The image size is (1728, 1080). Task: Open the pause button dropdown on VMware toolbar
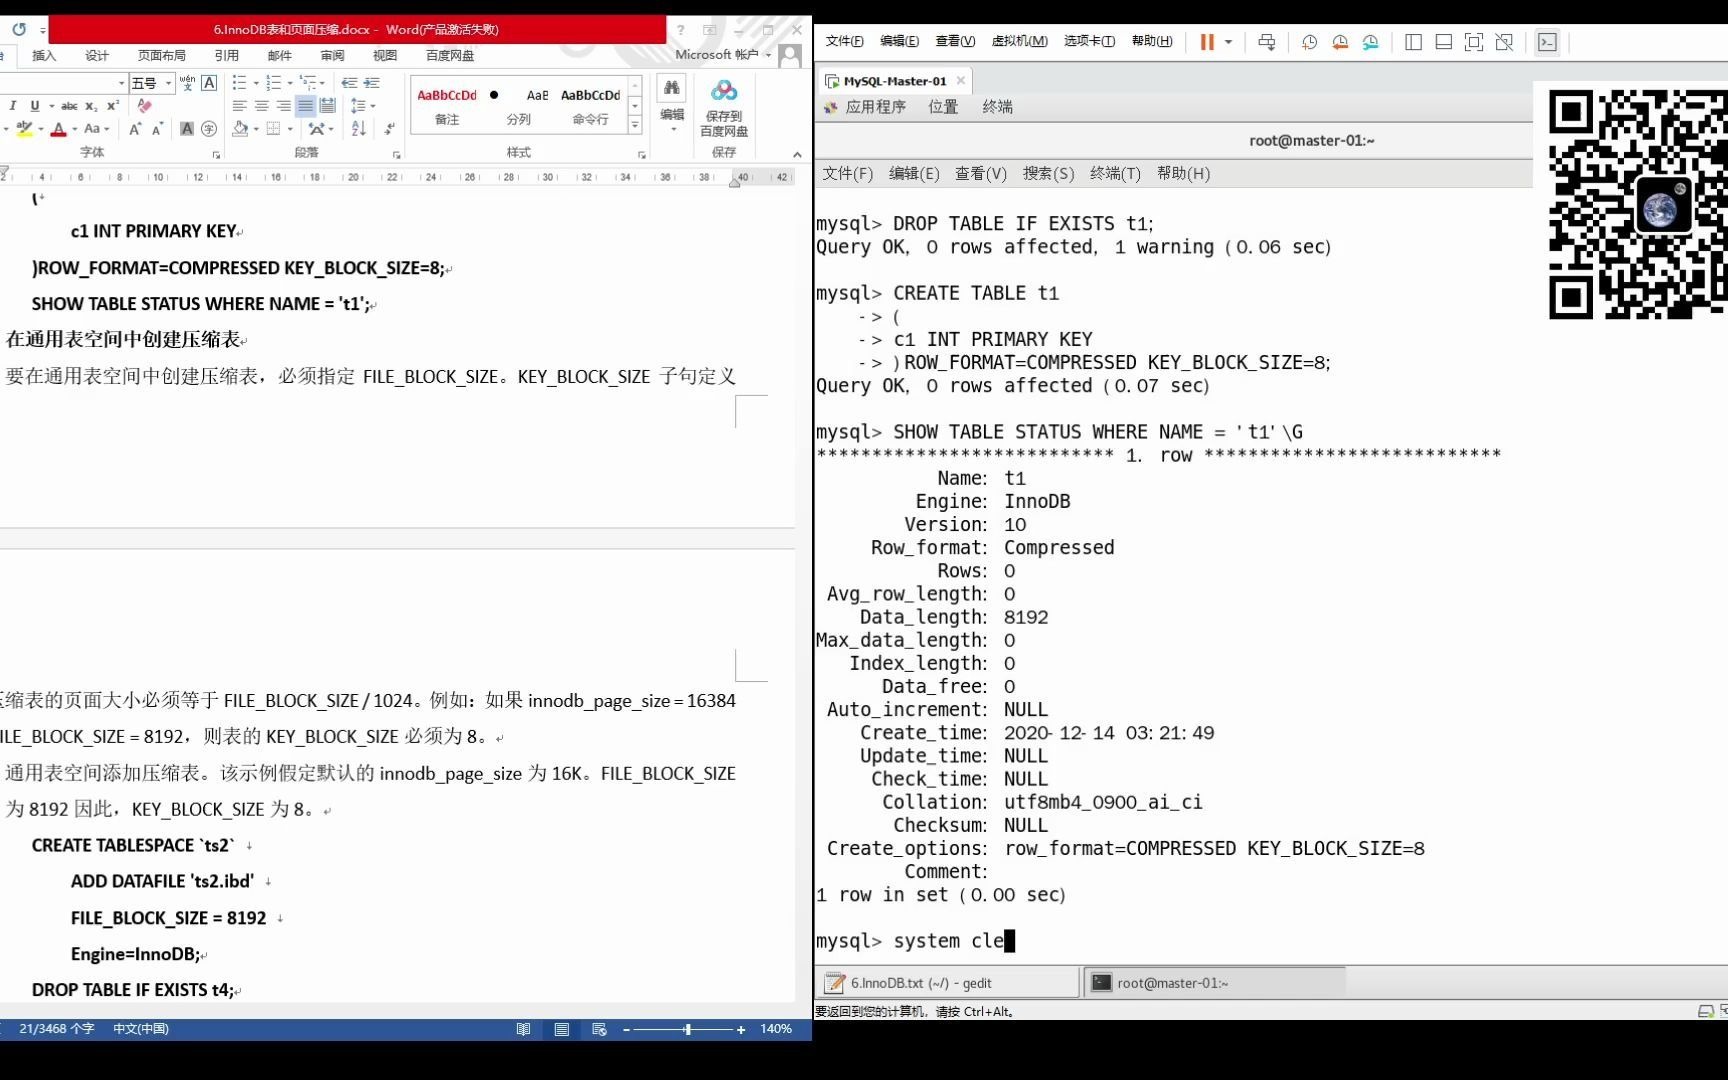tap(1227, 43)
